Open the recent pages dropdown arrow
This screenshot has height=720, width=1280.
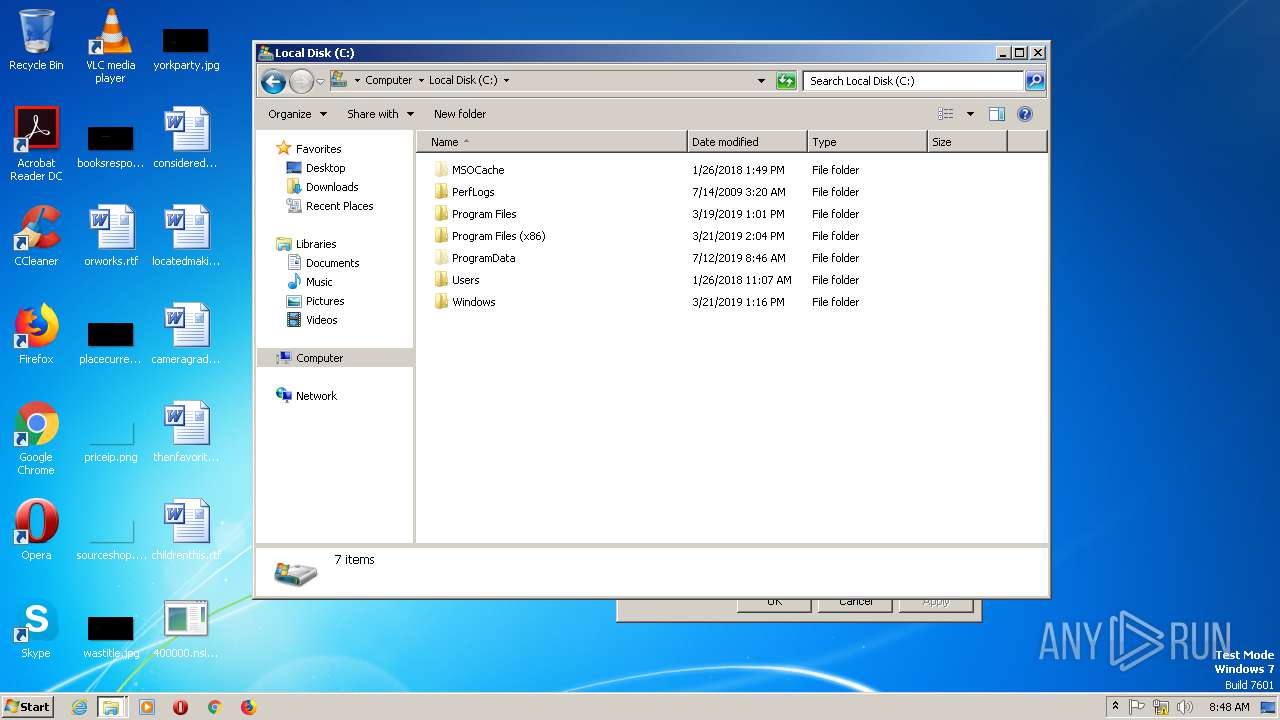[321, 81]
